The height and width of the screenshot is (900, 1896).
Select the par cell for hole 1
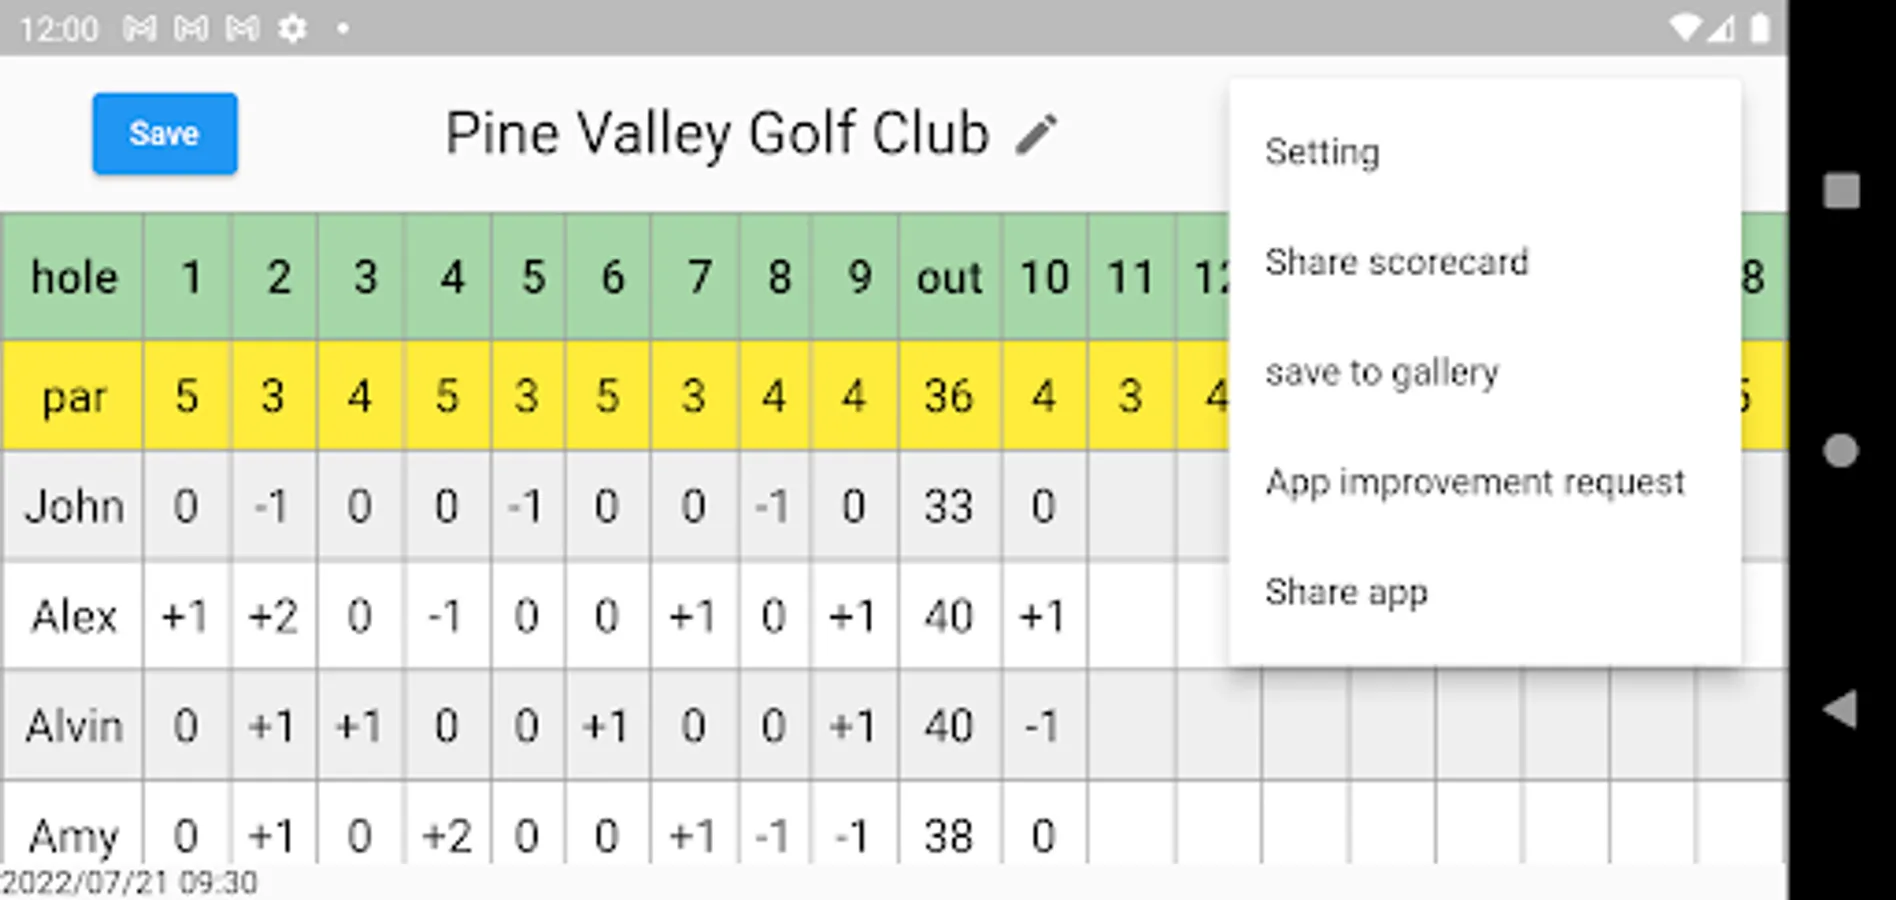[187, 396]
